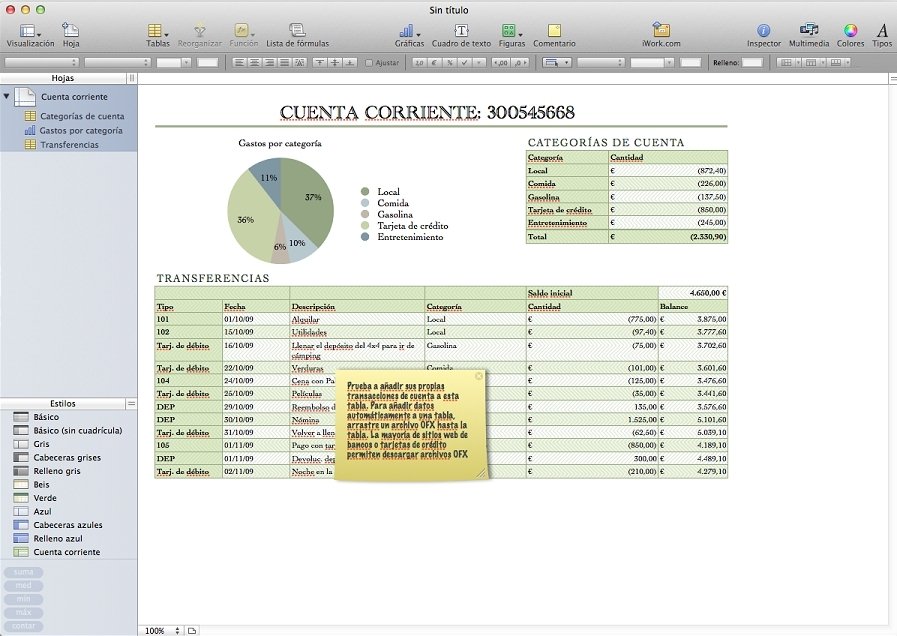
Task: Click the suma quick calculation button
Action: tap(23, 572)
